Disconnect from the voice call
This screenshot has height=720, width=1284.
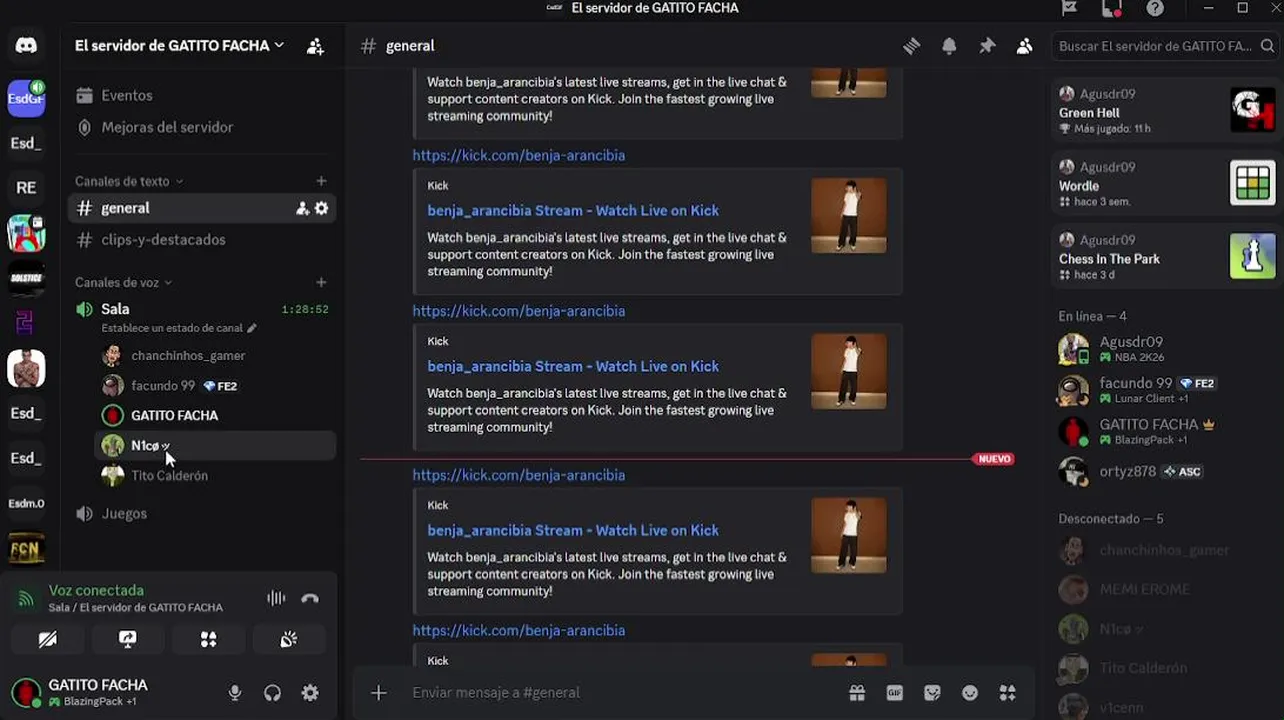(310, 598)
